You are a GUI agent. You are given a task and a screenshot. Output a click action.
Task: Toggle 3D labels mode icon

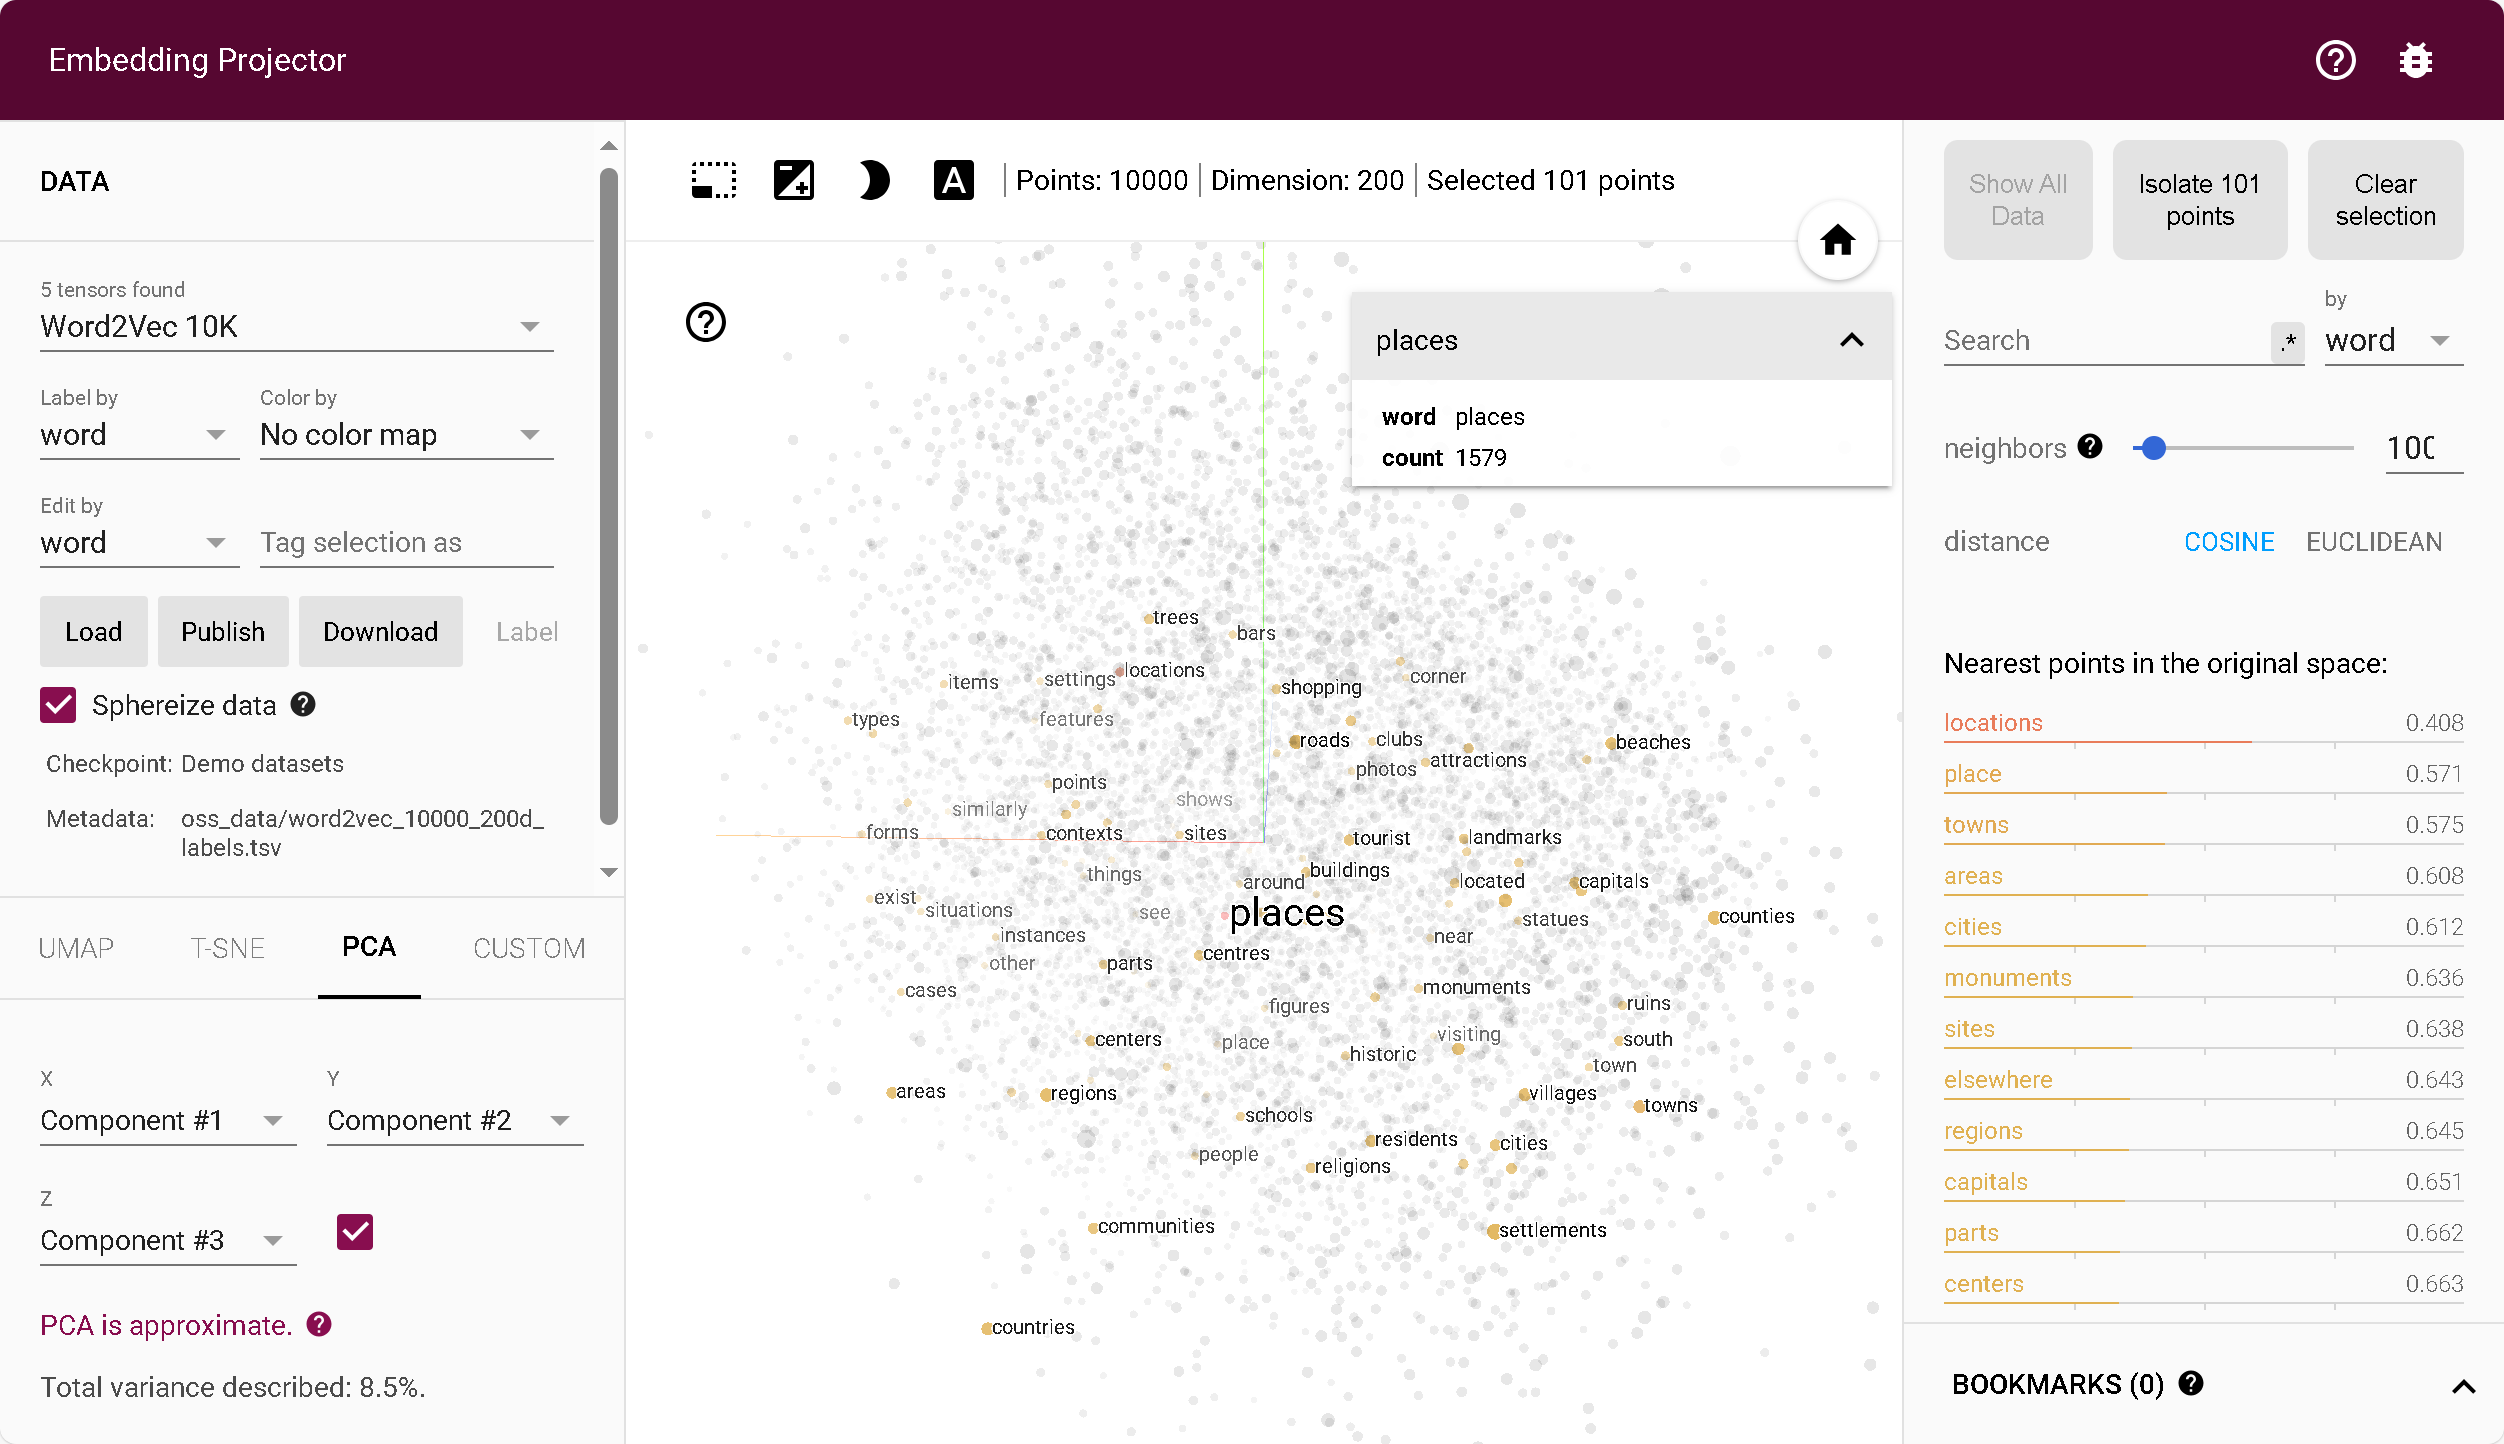coord(953,181)
